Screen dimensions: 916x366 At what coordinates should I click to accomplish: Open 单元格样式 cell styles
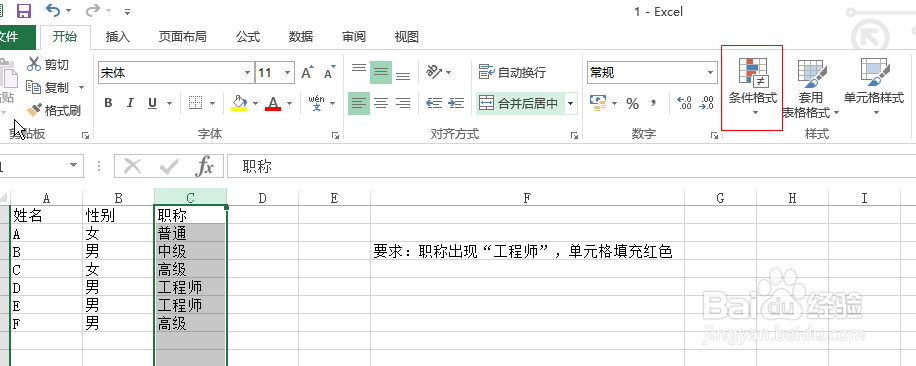click(x=874, y=86)
